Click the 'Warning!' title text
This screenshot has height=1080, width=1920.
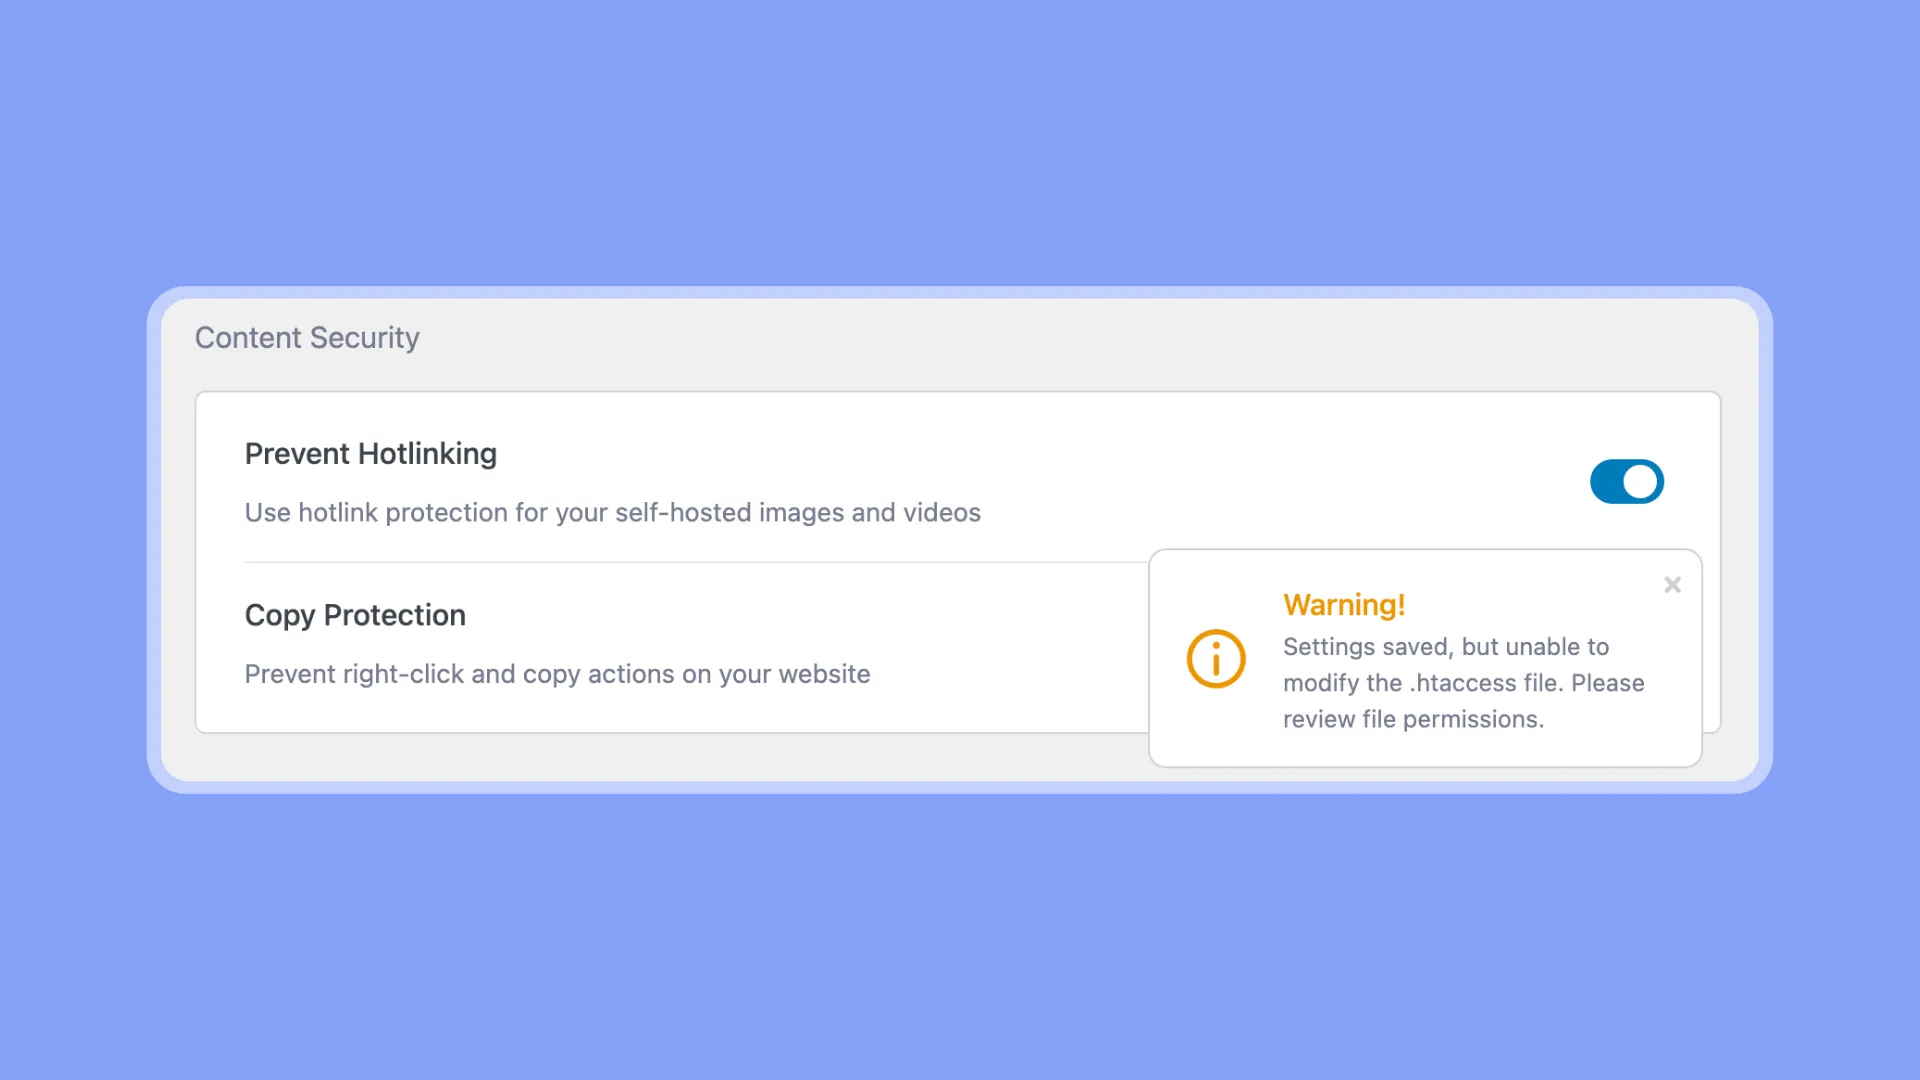pyautogui.click(x=1344, y=605)
